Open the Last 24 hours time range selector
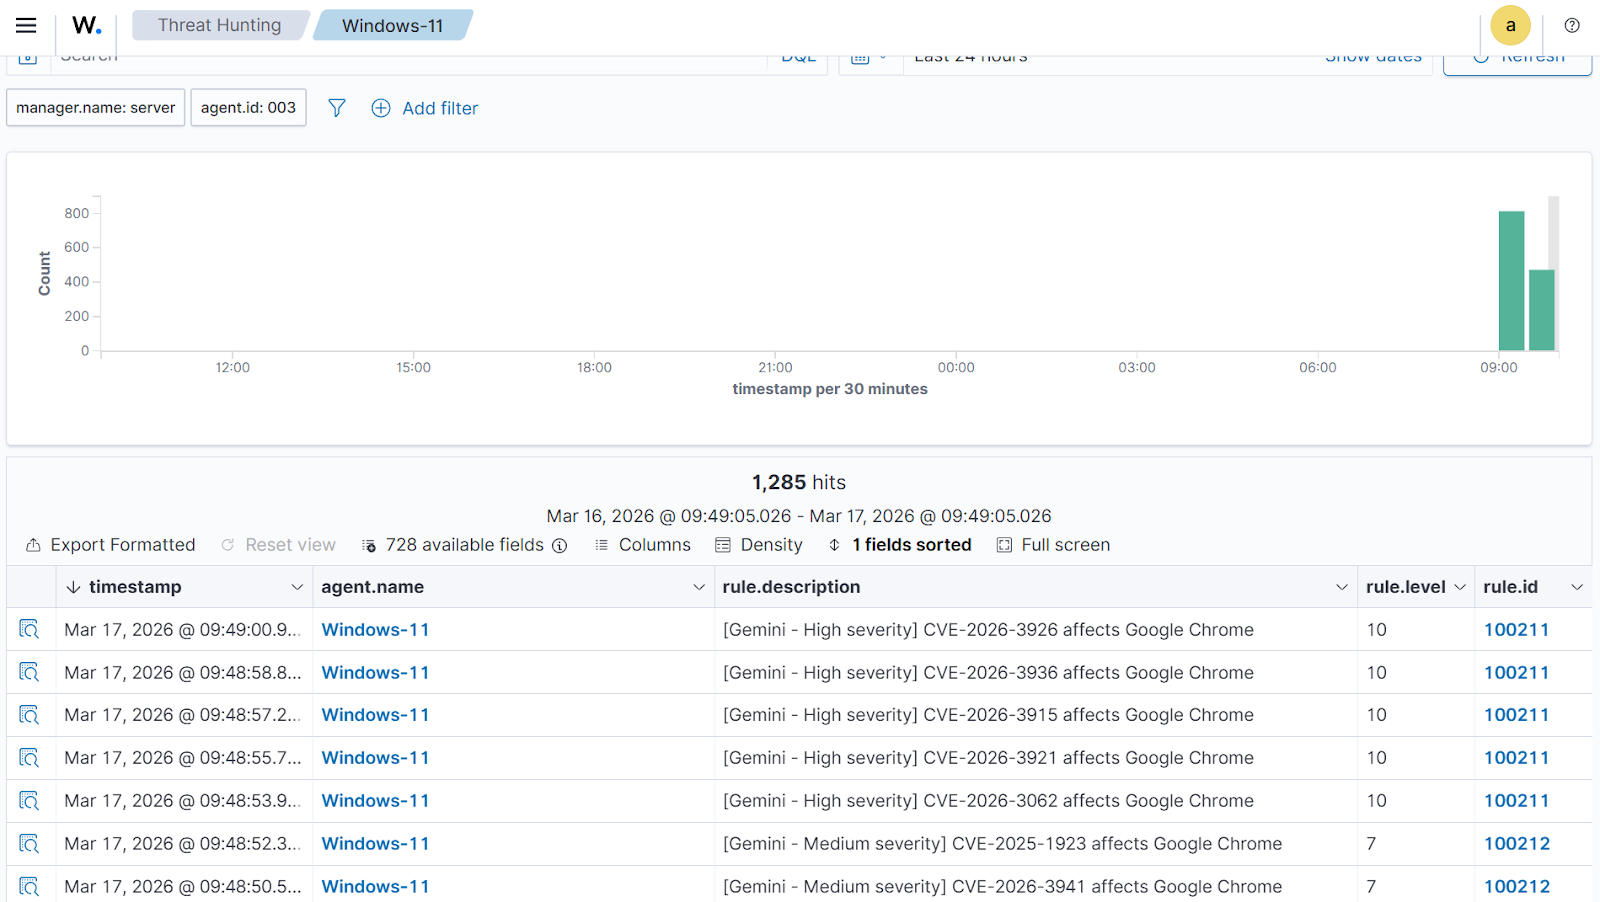Viewport: 1600px width, 902px height. point(970,56)
